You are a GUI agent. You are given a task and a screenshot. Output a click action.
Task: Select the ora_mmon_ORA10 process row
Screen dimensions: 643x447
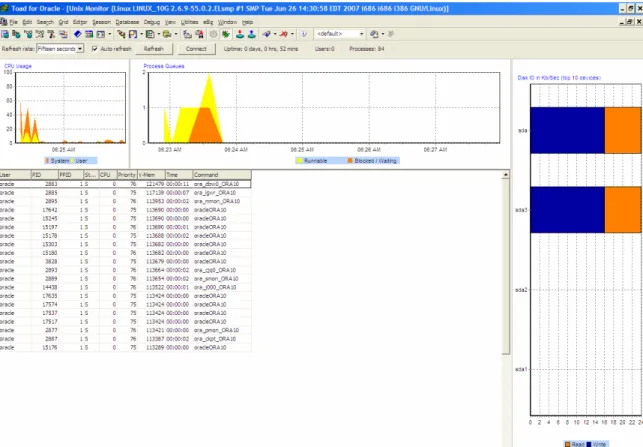pos(125,201)
